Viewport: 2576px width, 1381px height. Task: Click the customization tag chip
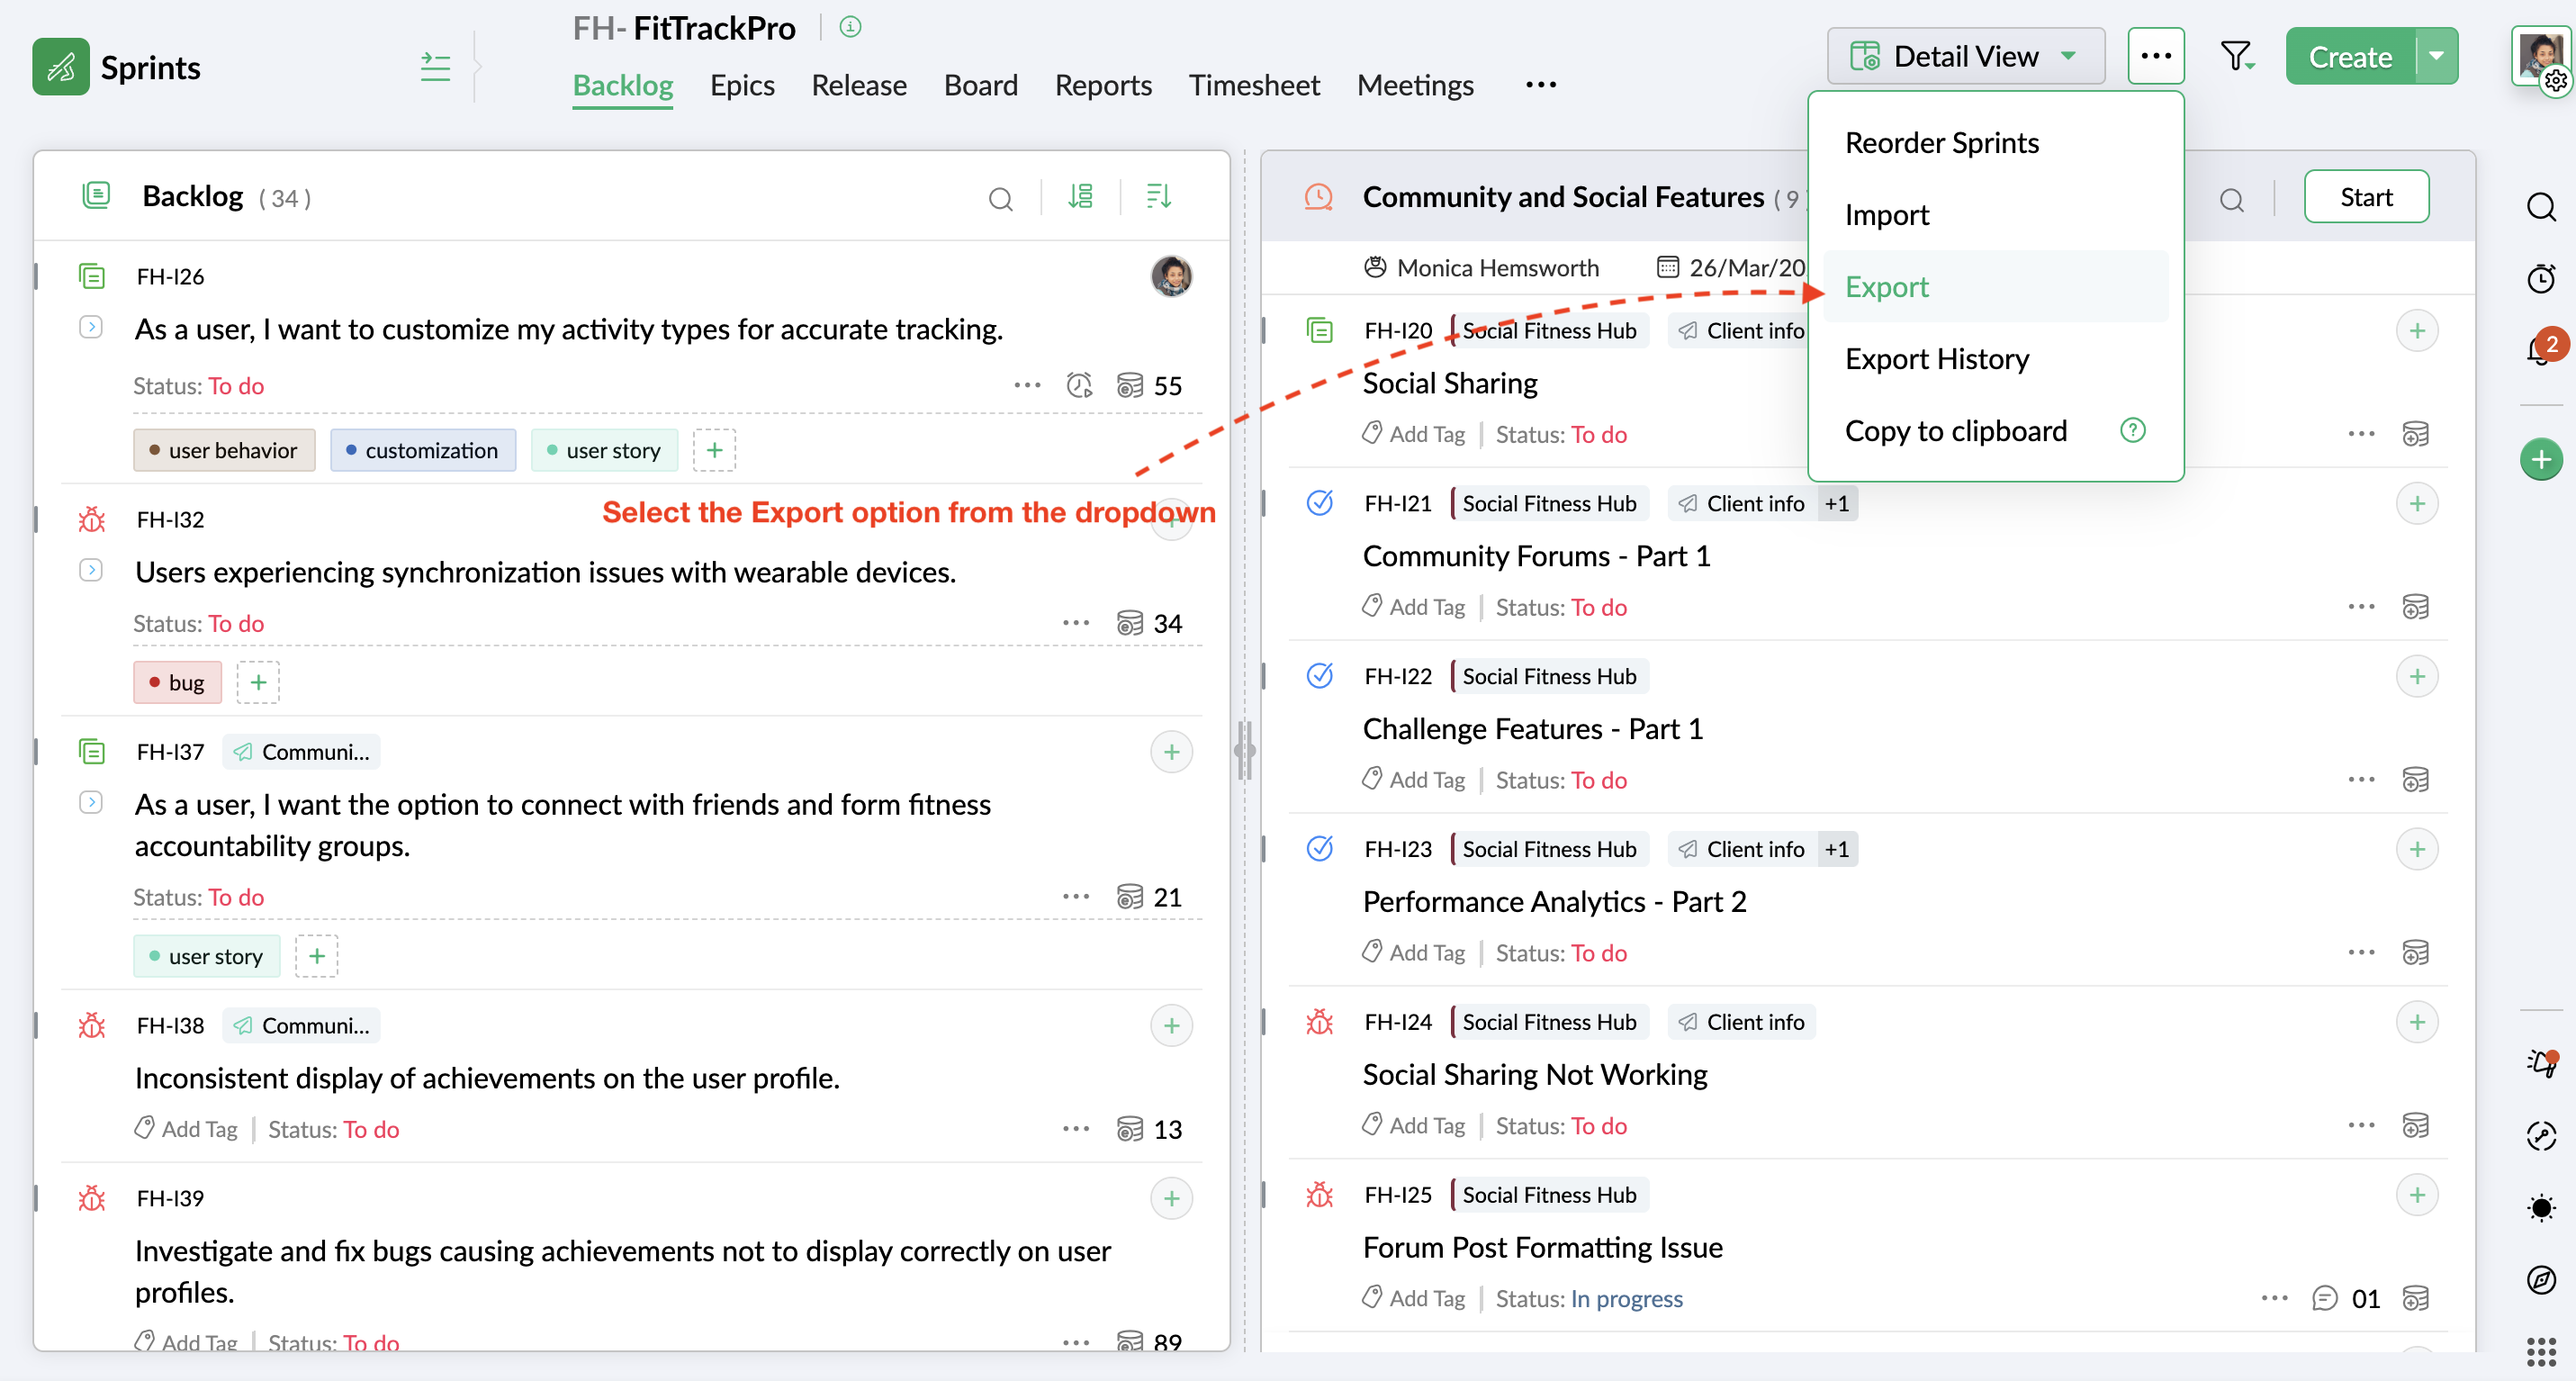pyautogui.click(x=422, y=450)
